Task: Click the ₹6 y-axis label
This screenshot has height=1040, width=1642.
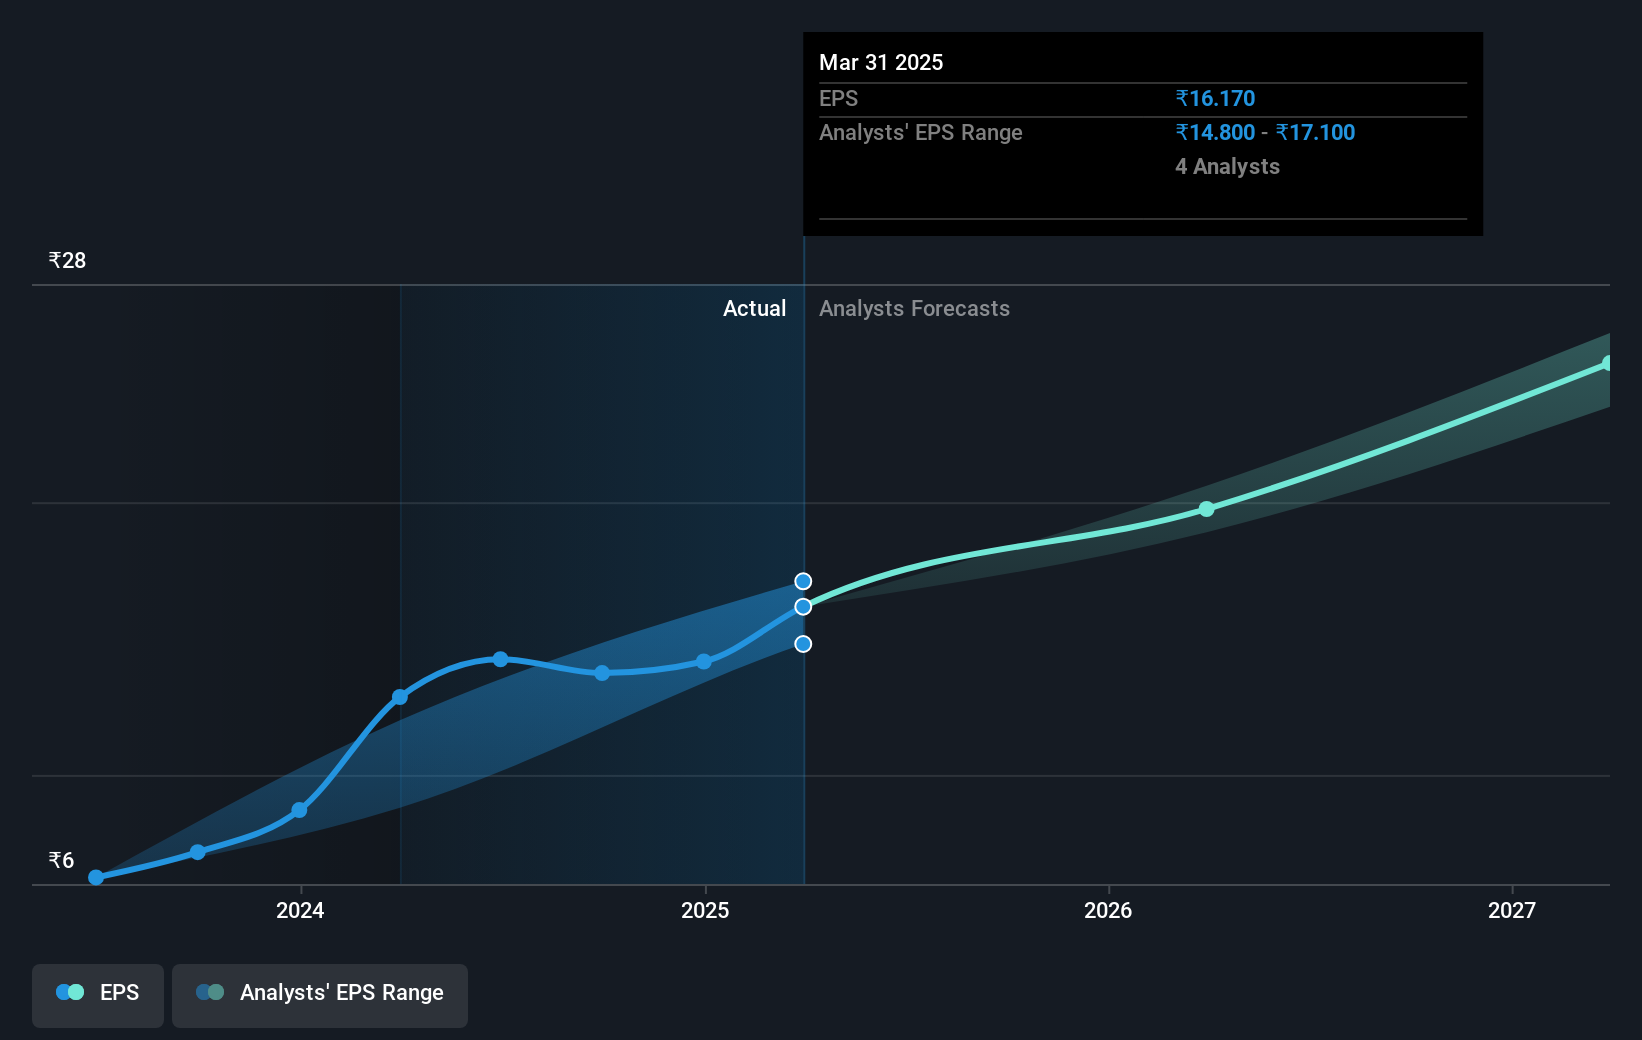Action: [x=61, y=860]
